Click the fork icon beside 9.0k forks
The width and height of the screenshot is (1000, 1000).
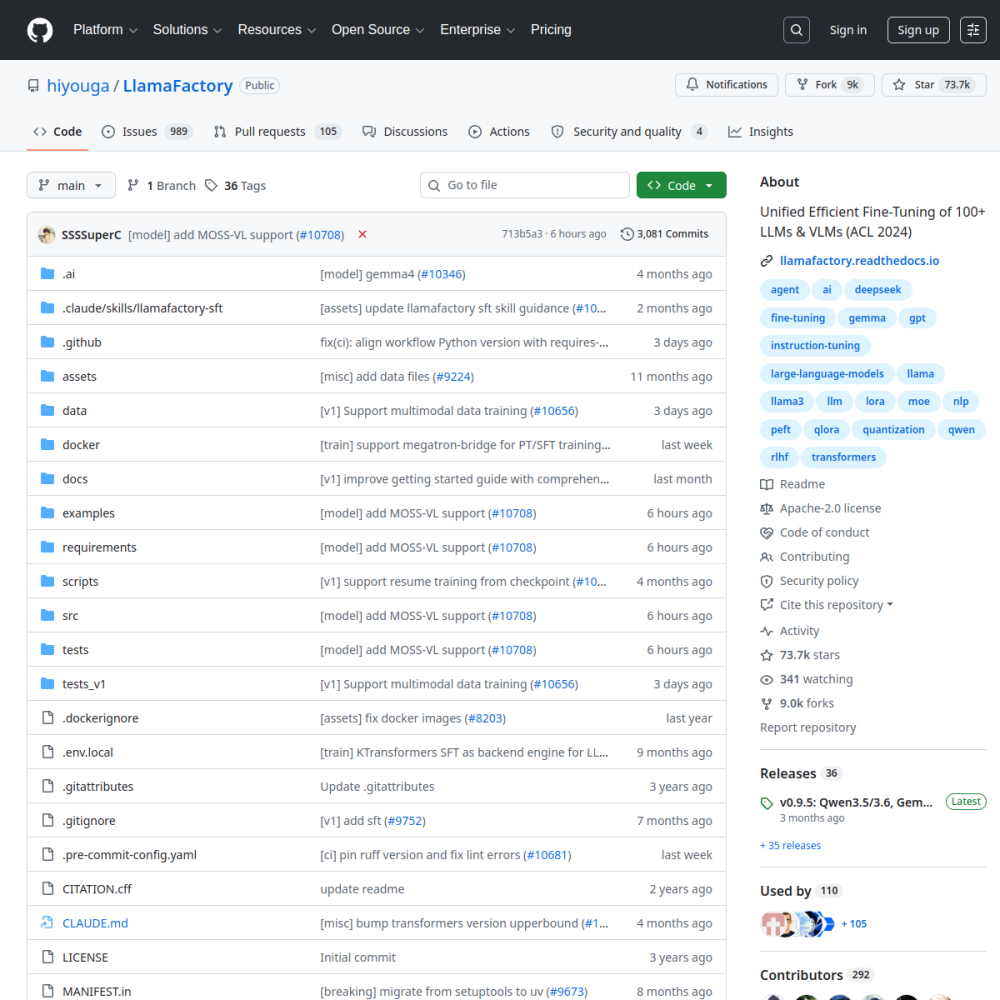pyautogui.click(x=767, y=703)
